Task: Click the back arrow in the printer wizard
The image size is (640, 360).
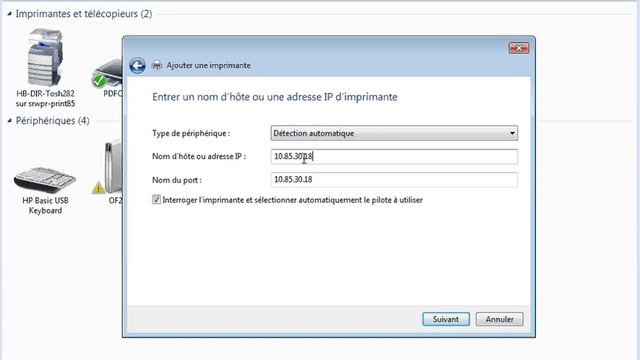Action: [x=137, y=65]
